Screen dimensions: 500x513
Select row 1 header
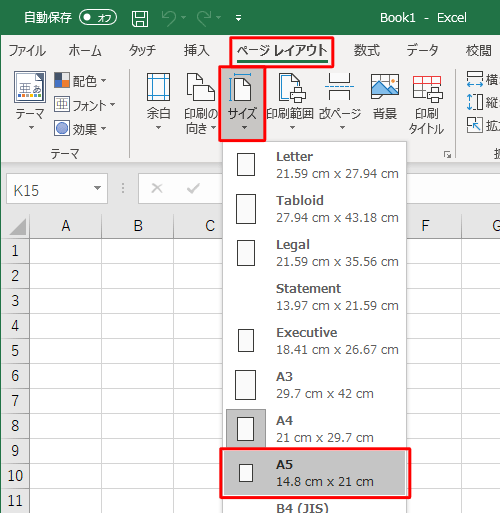pos(15,251)
